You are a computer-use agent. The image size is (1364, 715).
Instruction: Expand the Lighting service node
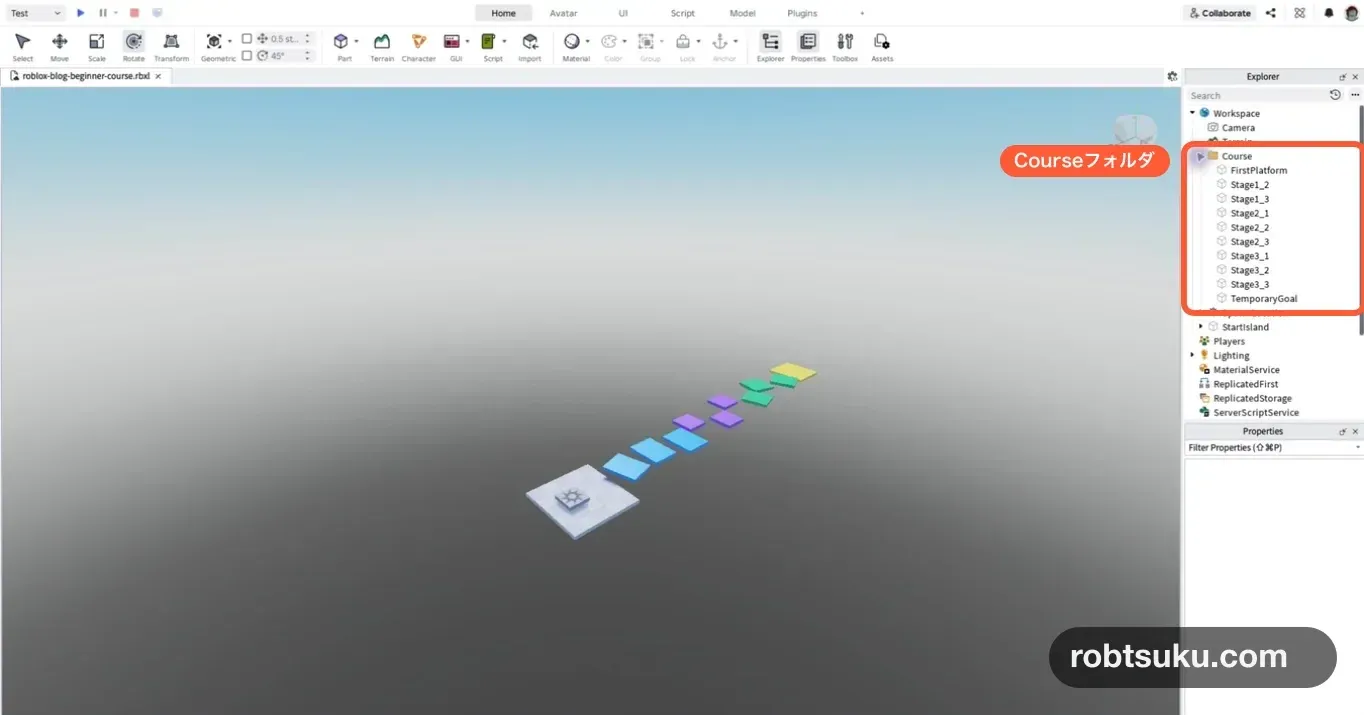click(1192, 355)
